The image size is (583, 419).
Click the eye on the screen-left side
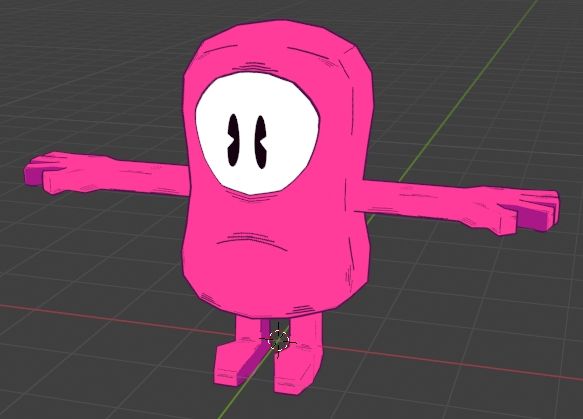coord(233,140)
